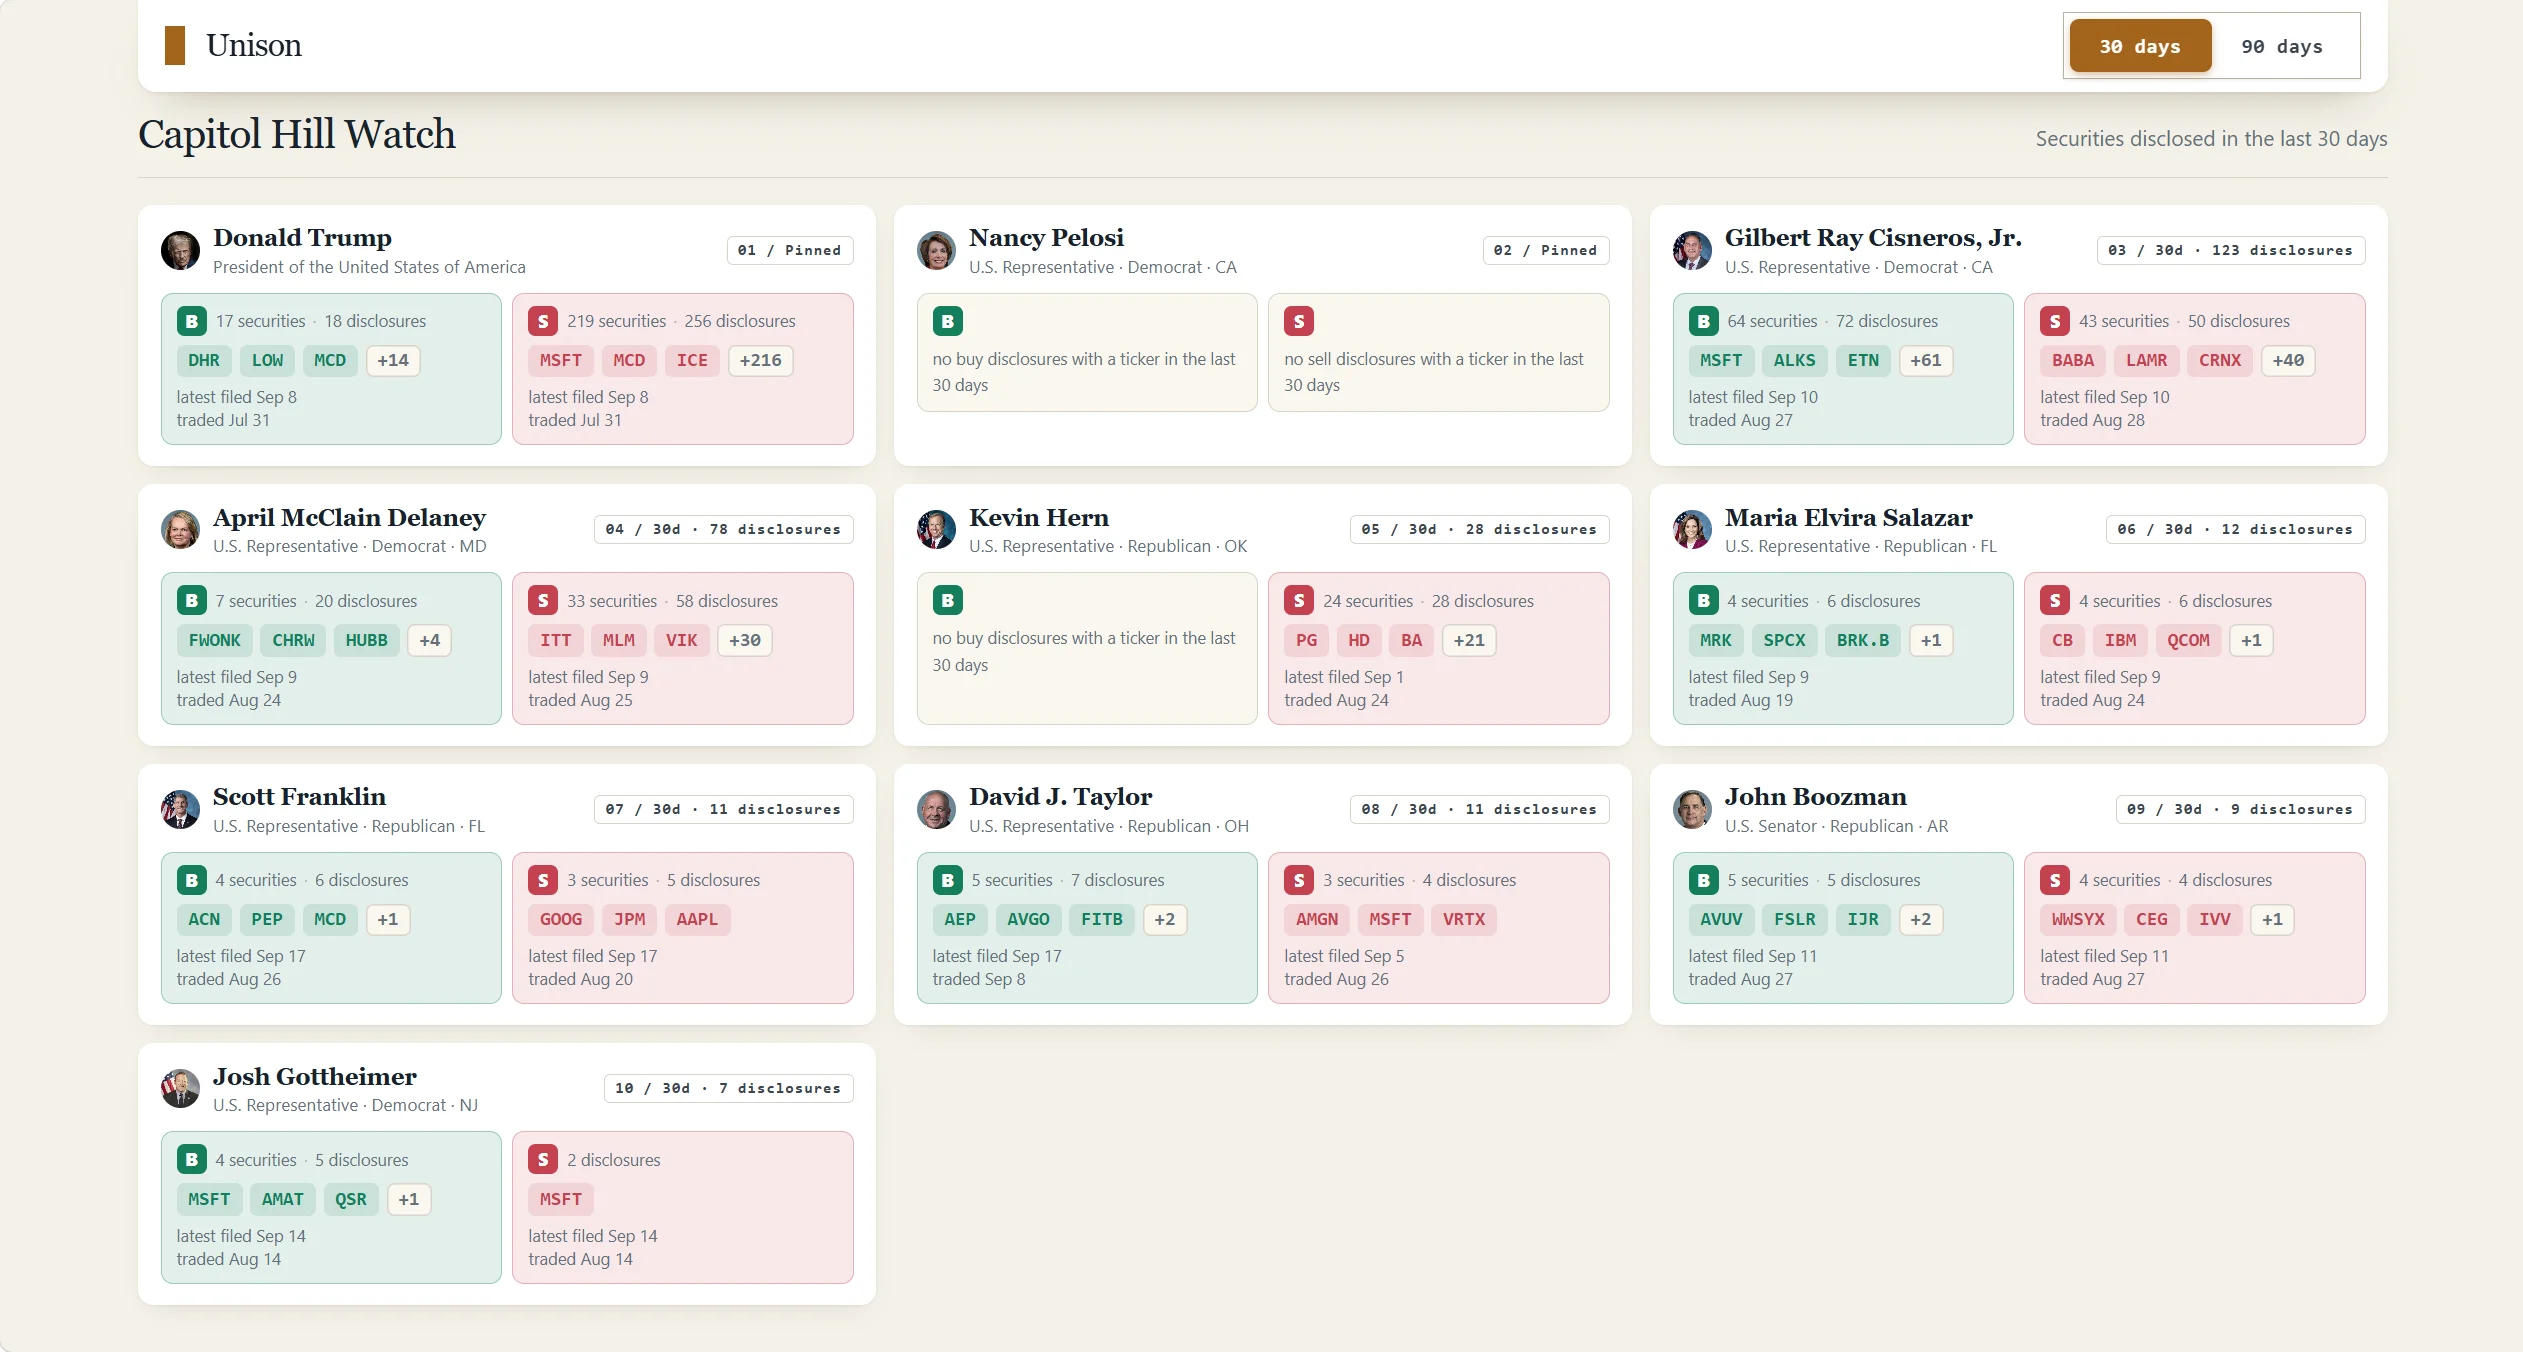Click the S icon in John Boozman's sell panel

tap(2055, 880)
